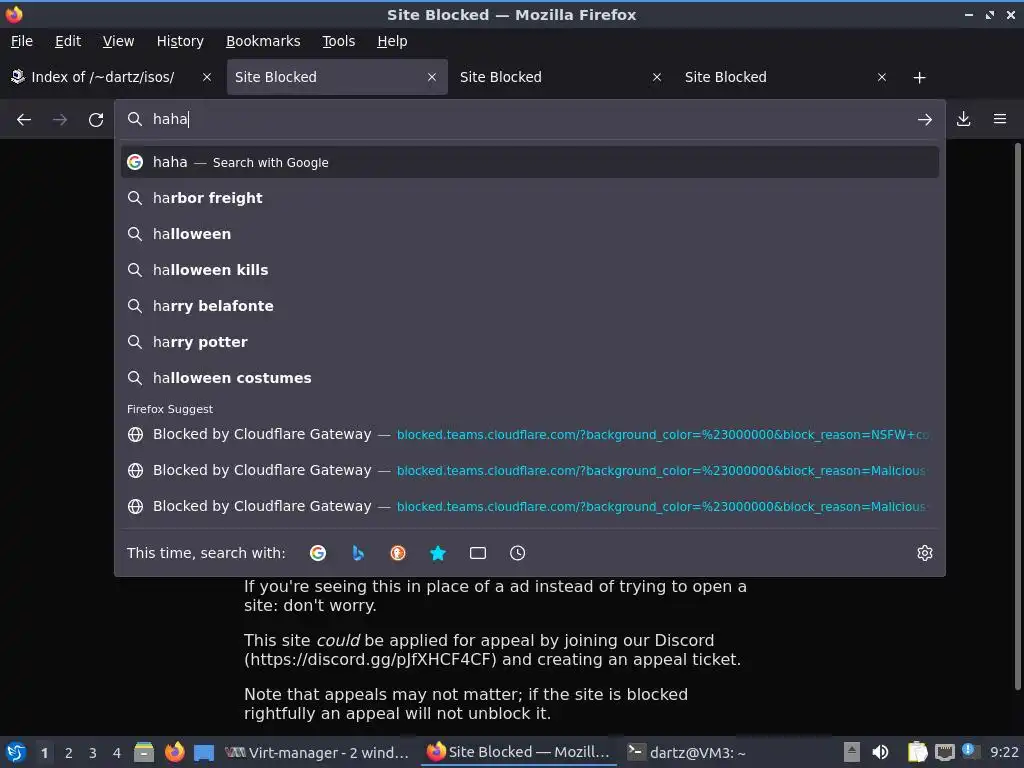The width and height of the screenshot is (1024, 768).
Task: Click the eject removable media tray icon
Action: 852,752
